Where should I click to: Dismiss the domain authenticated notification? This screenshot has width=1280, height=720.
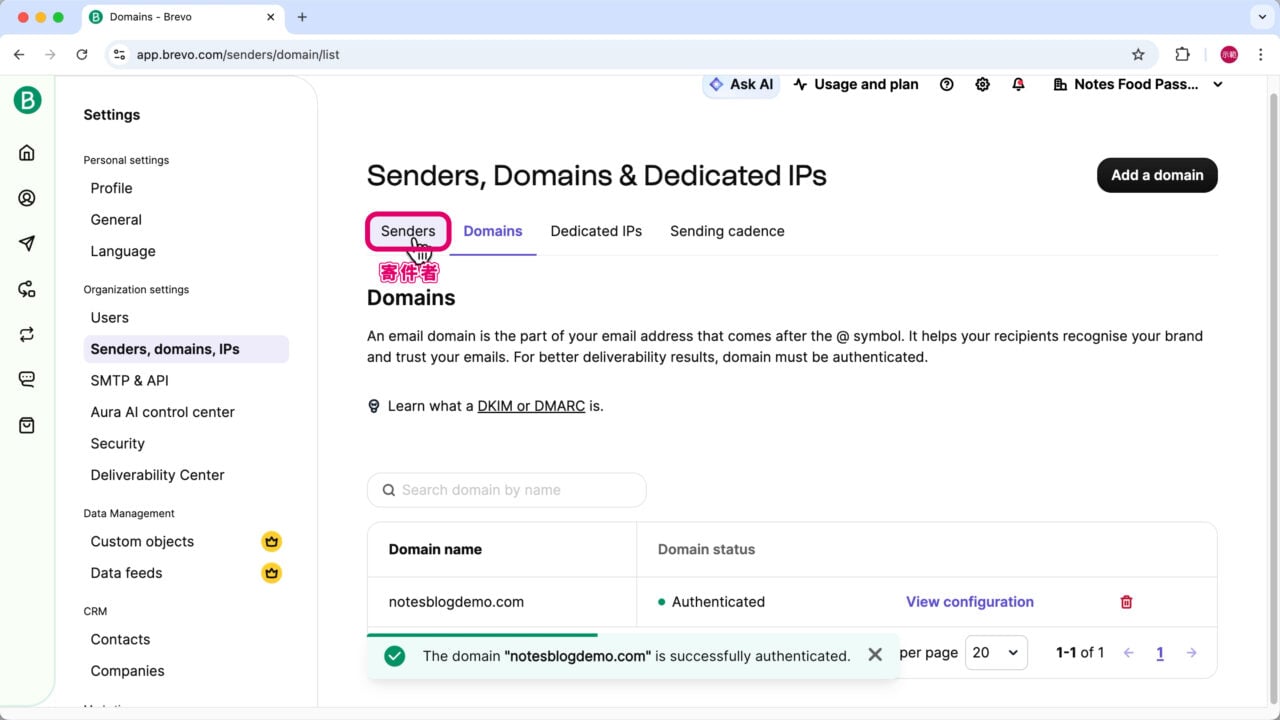pyautogui.click(x=875, y=655)
